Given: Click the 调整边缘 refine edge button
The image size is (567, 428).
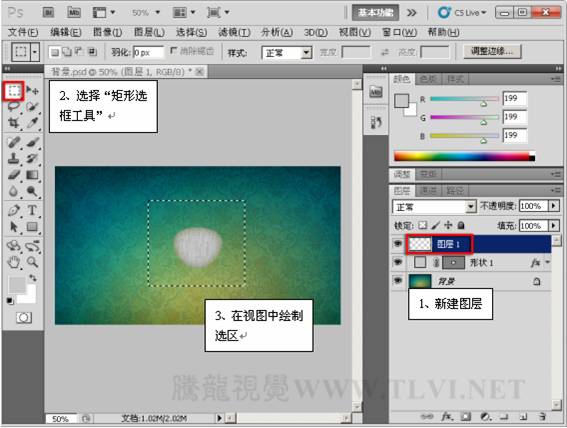Looking at the screenshot, I should tap(492, 51).
